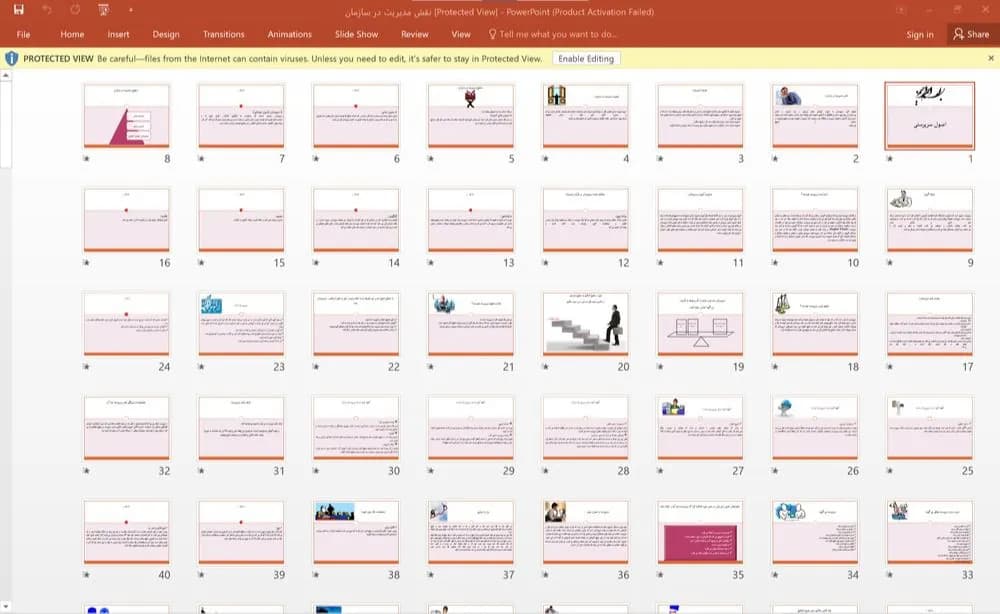Image resolution: width=1000 pixels, height=614 pixels.
Task: Click the Enable Editing button
Action: click(x=586, y=59)
